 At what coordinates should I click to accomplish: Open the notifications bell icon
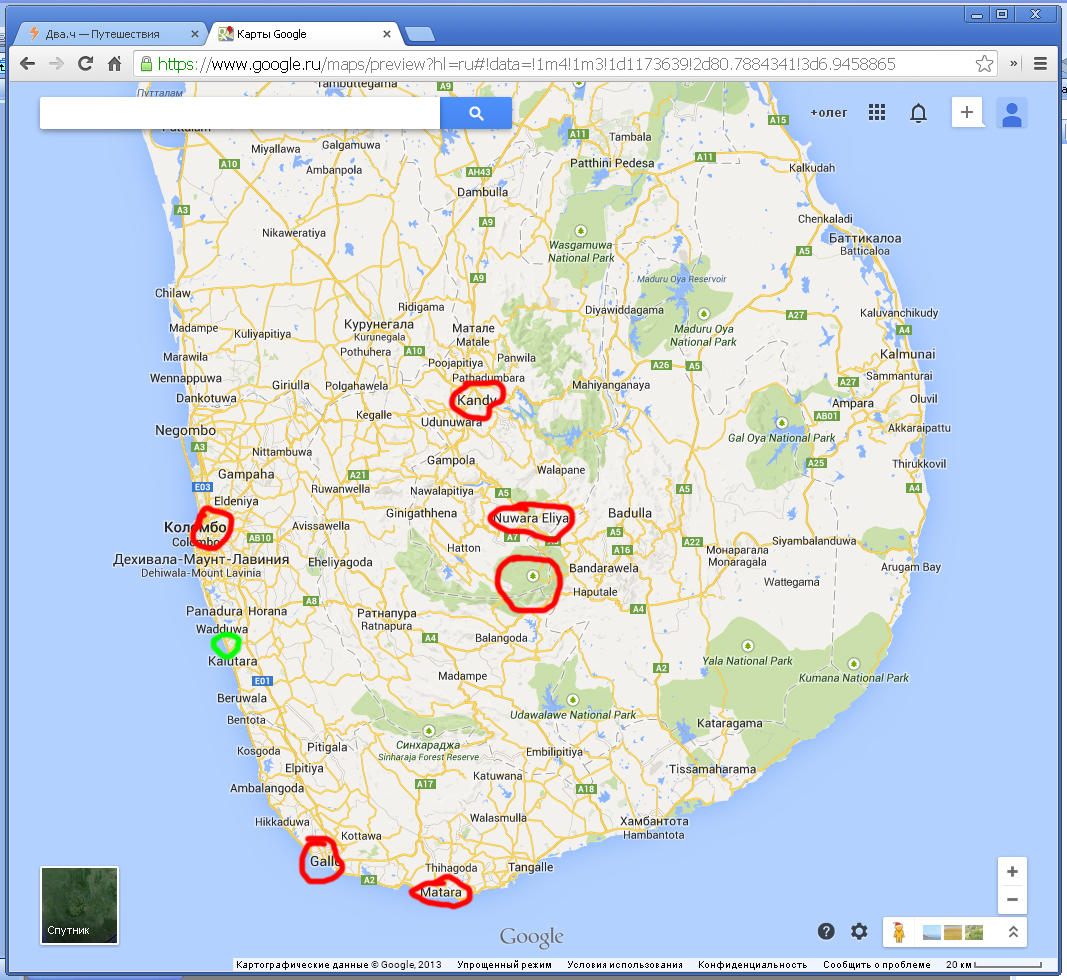click(919, 113)
